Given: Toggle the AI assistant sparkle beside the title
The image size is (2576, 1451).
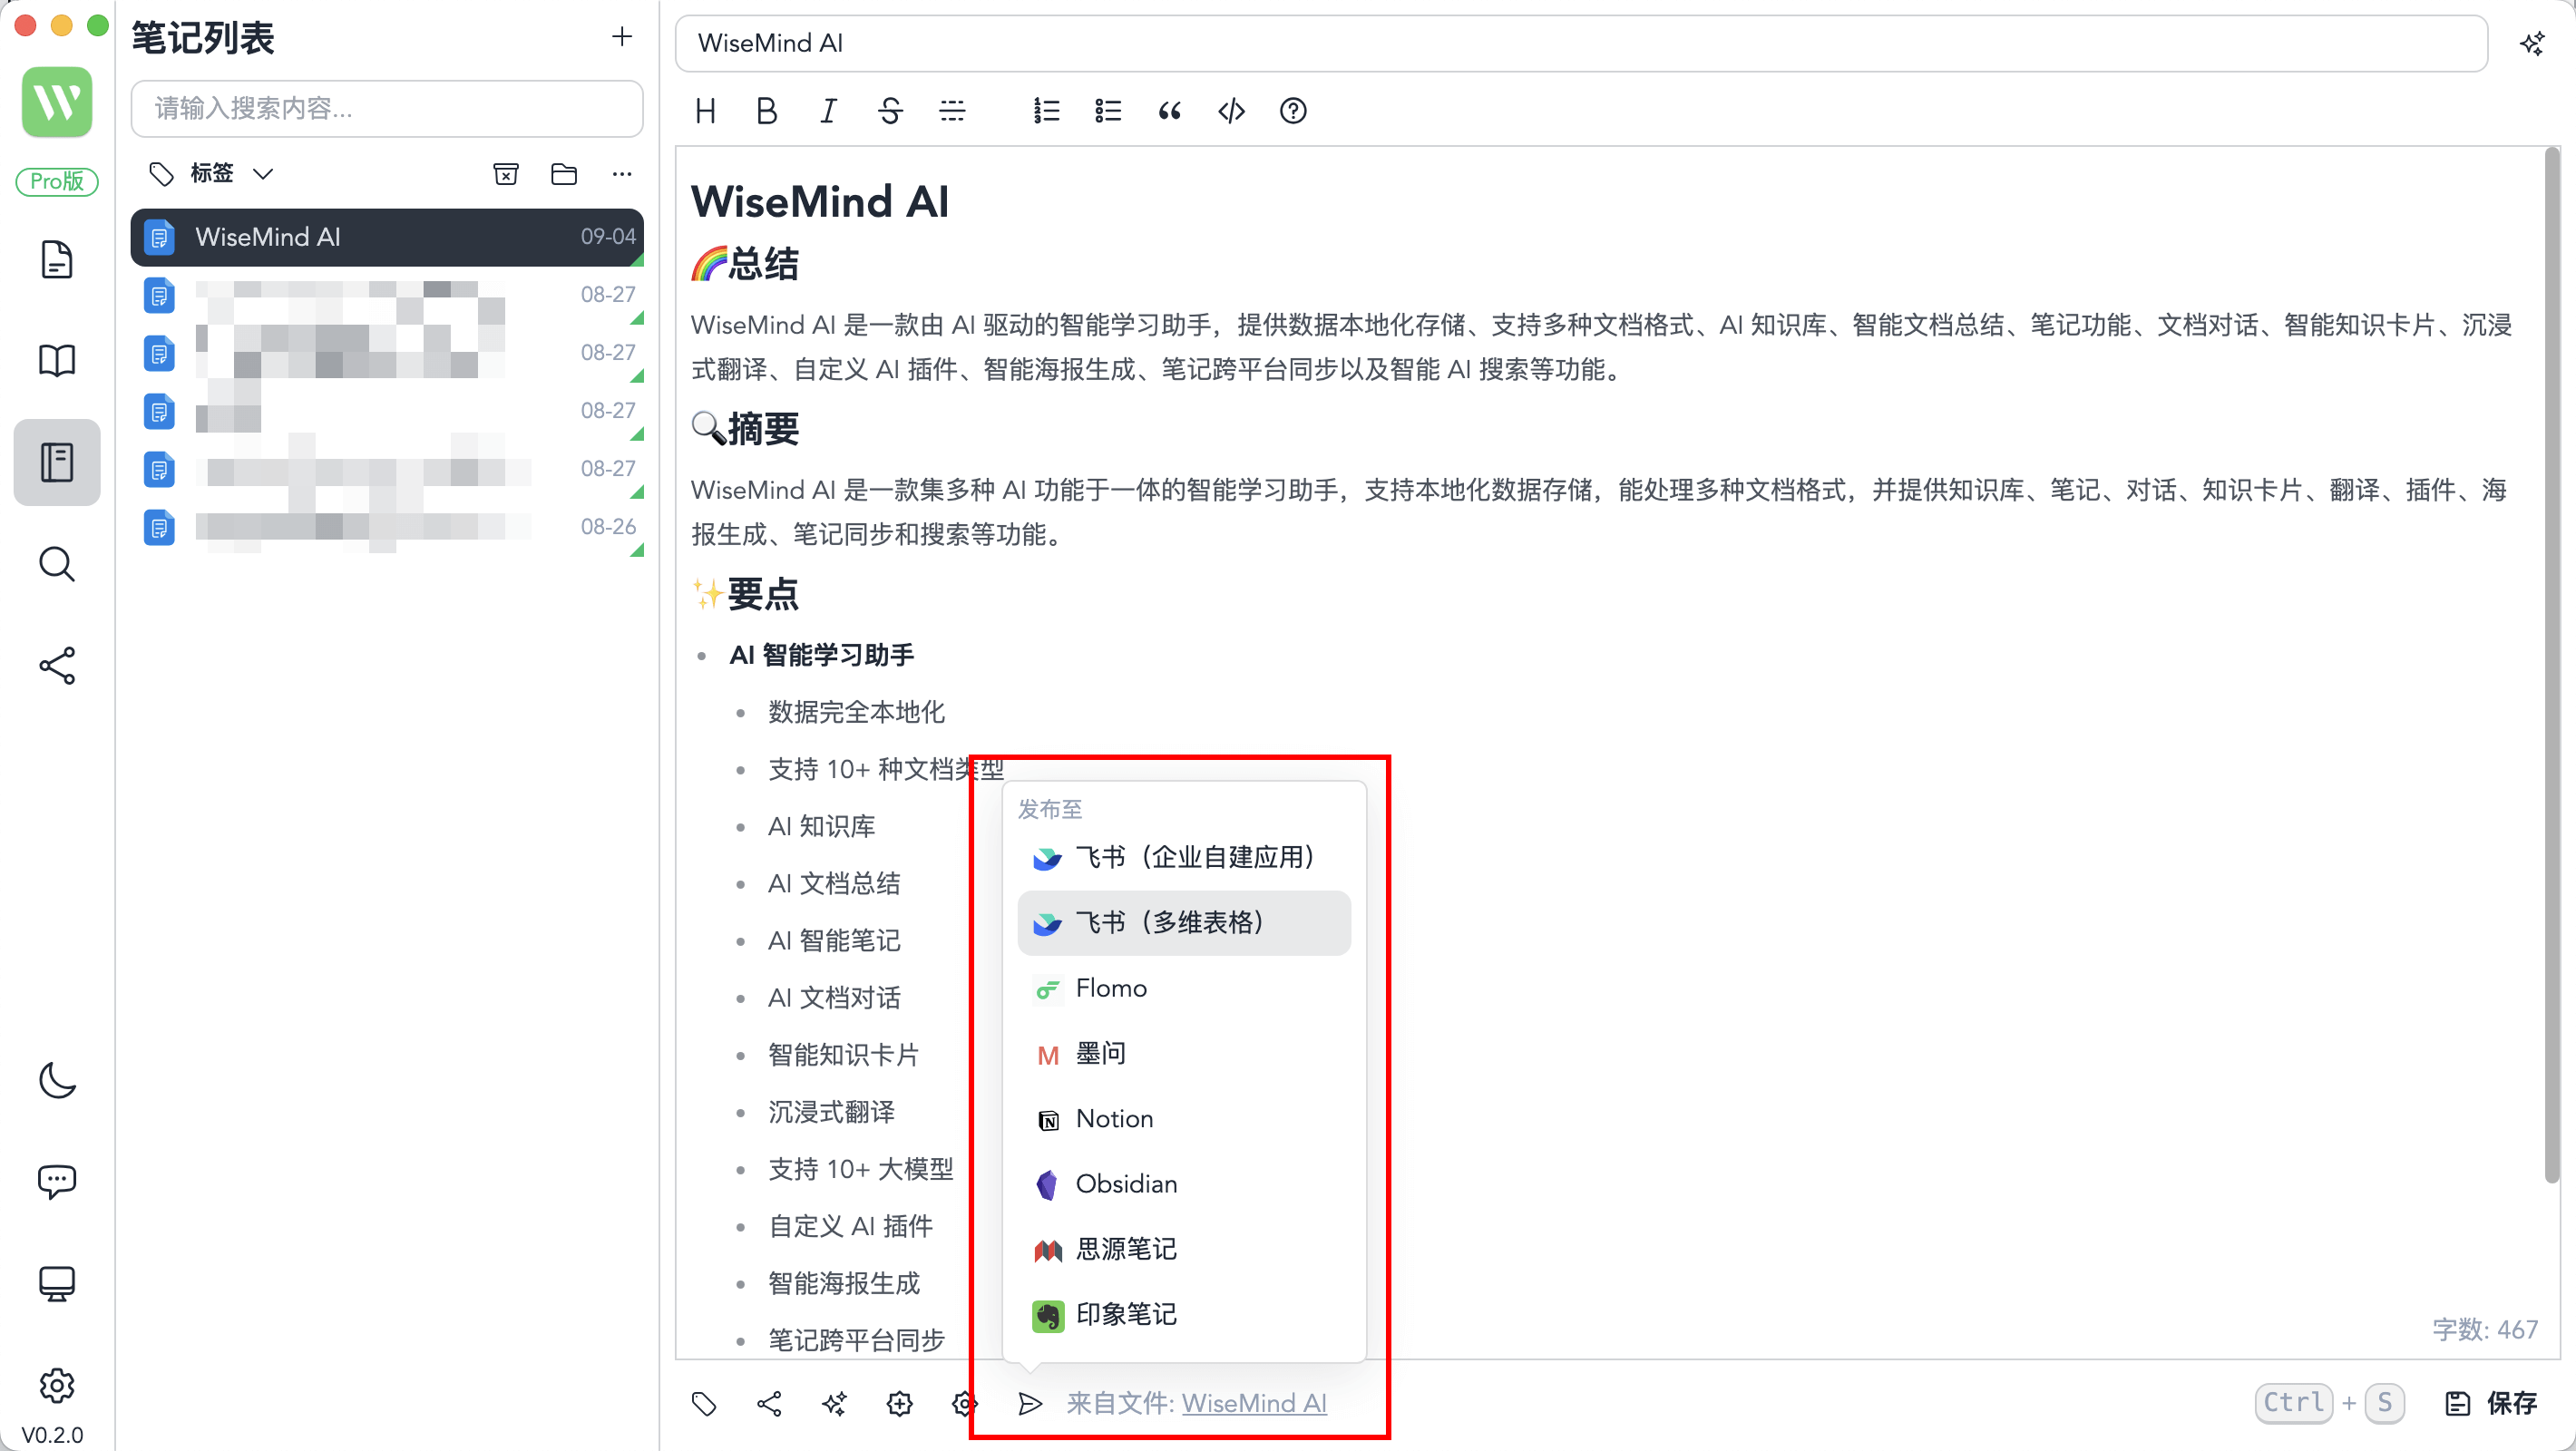Looking at the screenshot, I should point(2531,43).
